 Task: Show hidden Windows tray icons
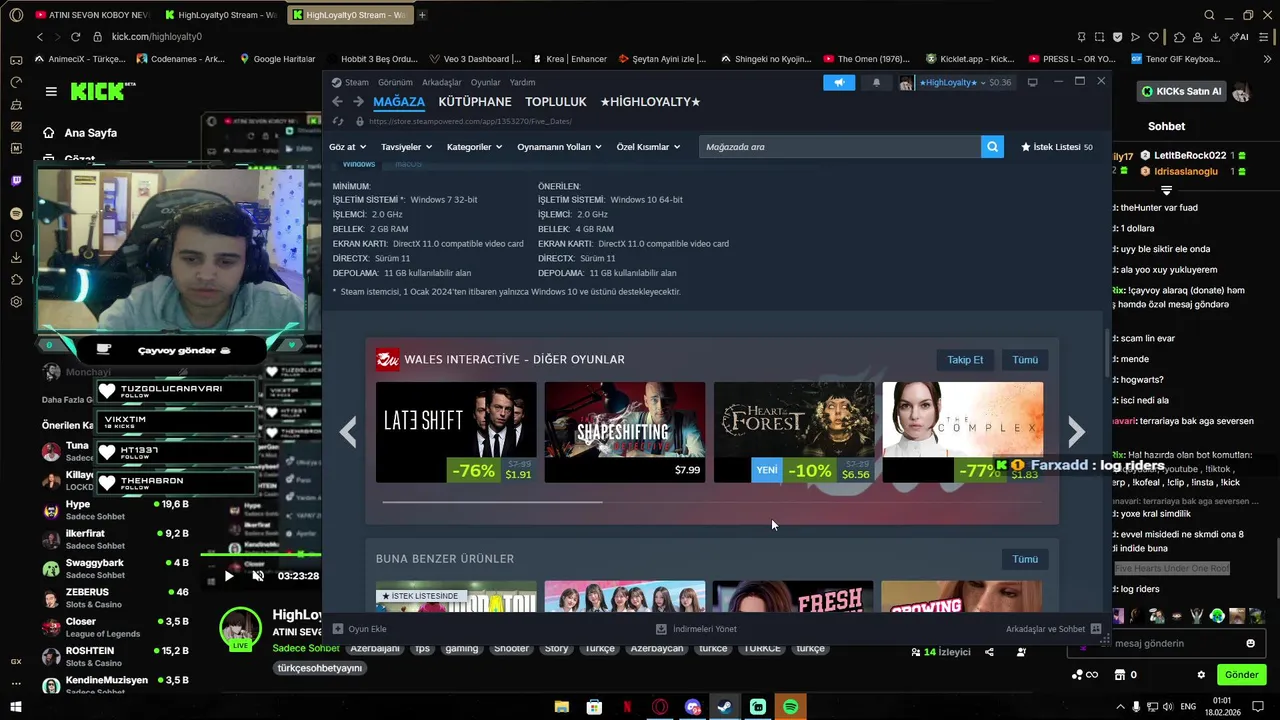1120,707
